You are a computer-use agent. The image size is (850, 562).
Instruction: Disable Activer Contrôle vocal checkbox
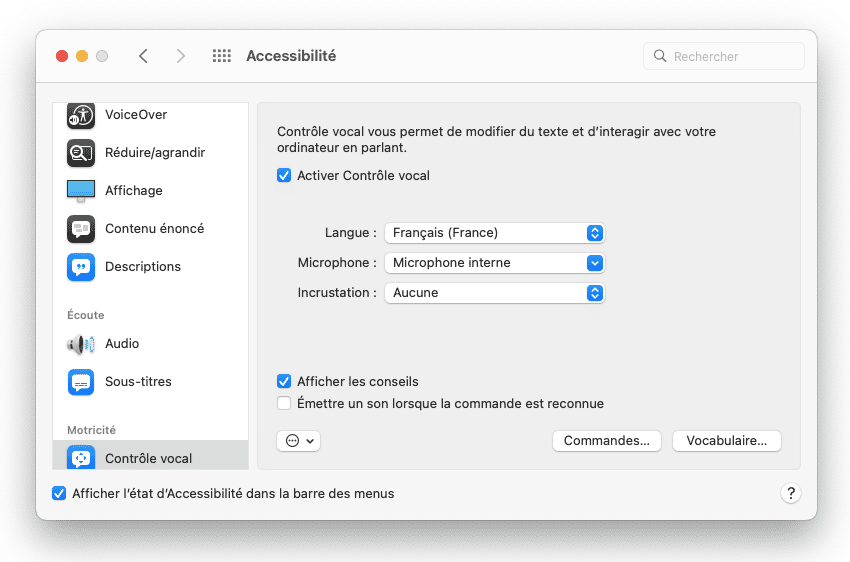coord(284,176)
